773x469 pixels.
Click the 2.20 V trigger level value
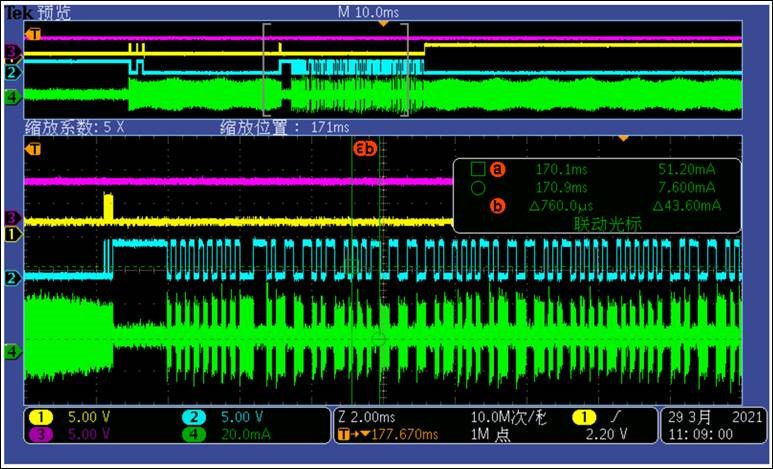tap(606, 434)
